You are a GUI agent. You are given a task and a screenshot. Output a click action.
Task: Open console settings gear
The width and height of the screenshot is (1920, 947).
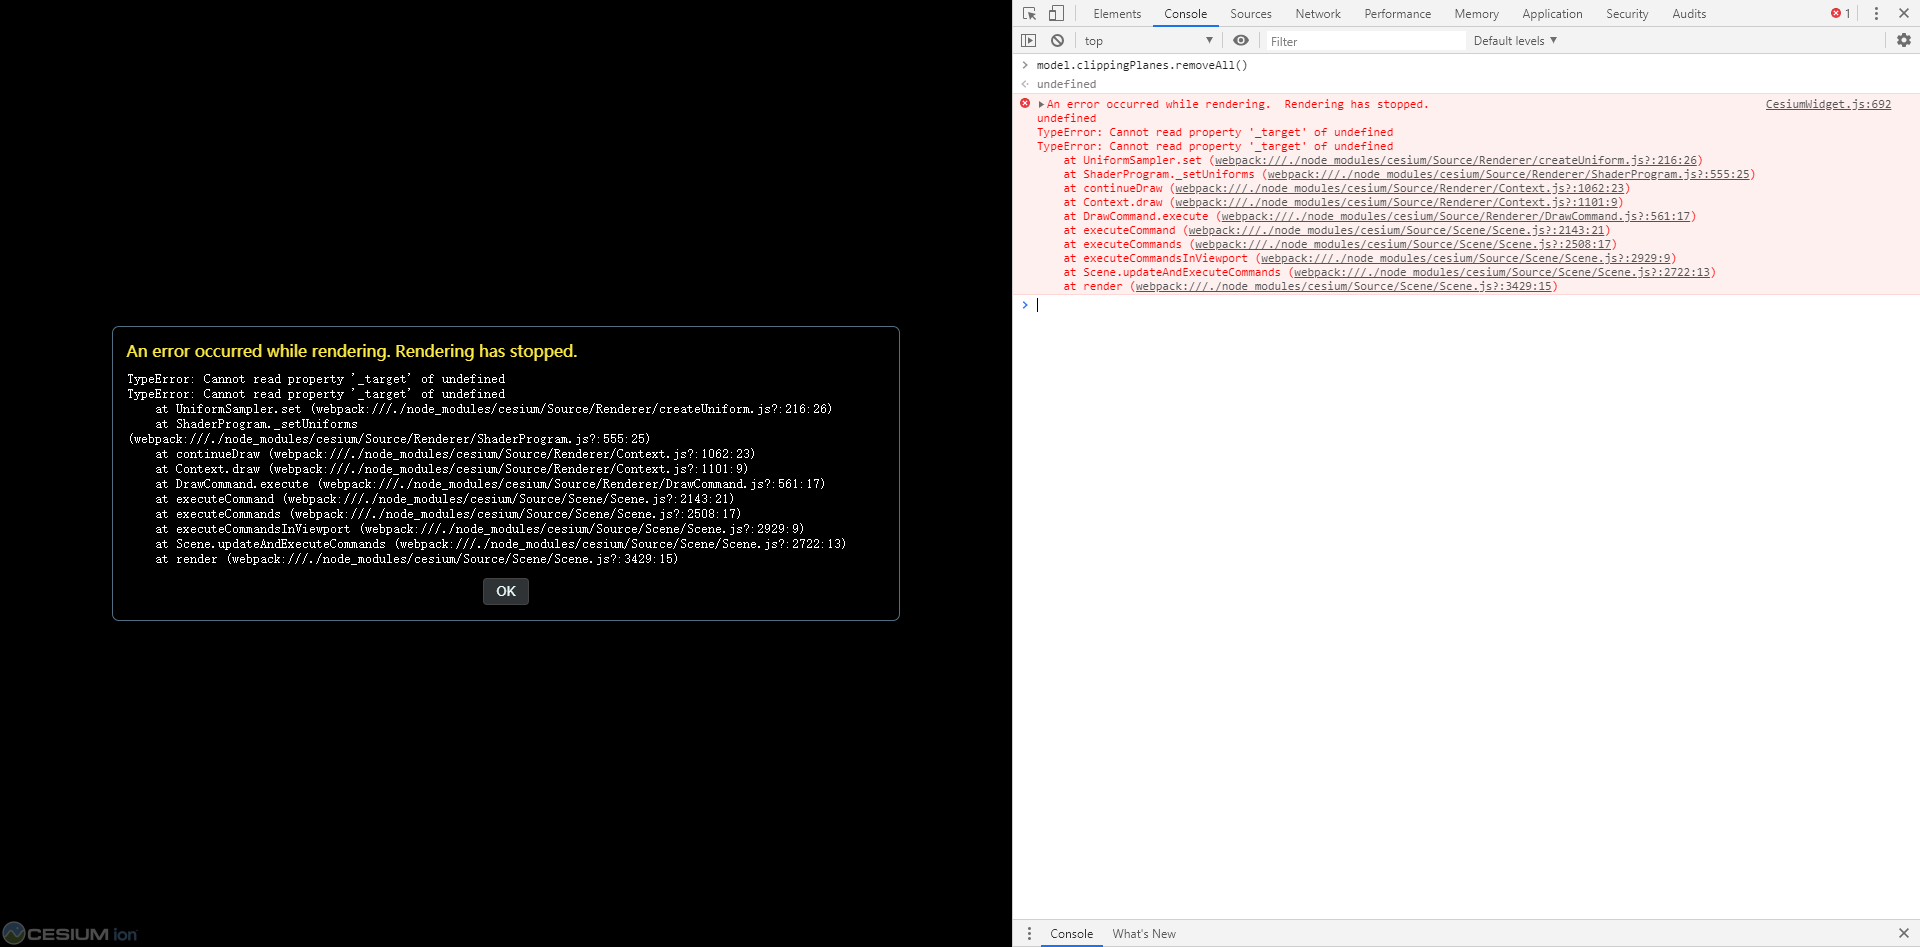coord(1904,40)
